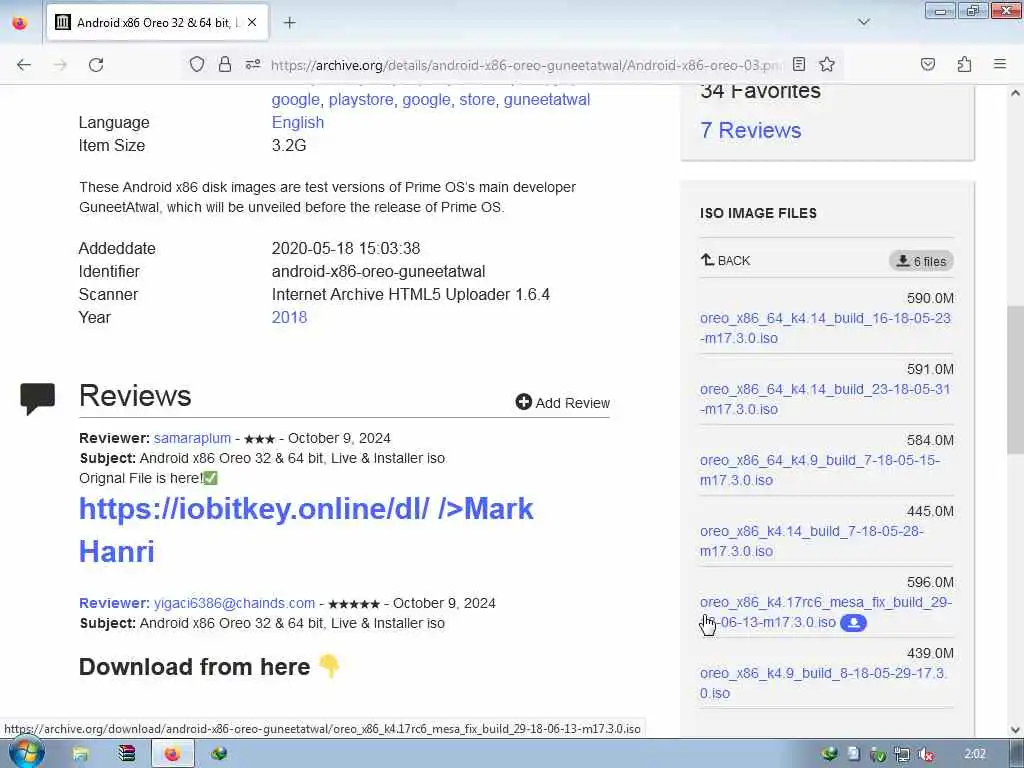
Task: Click the English language link
Action: coord(298,122)
